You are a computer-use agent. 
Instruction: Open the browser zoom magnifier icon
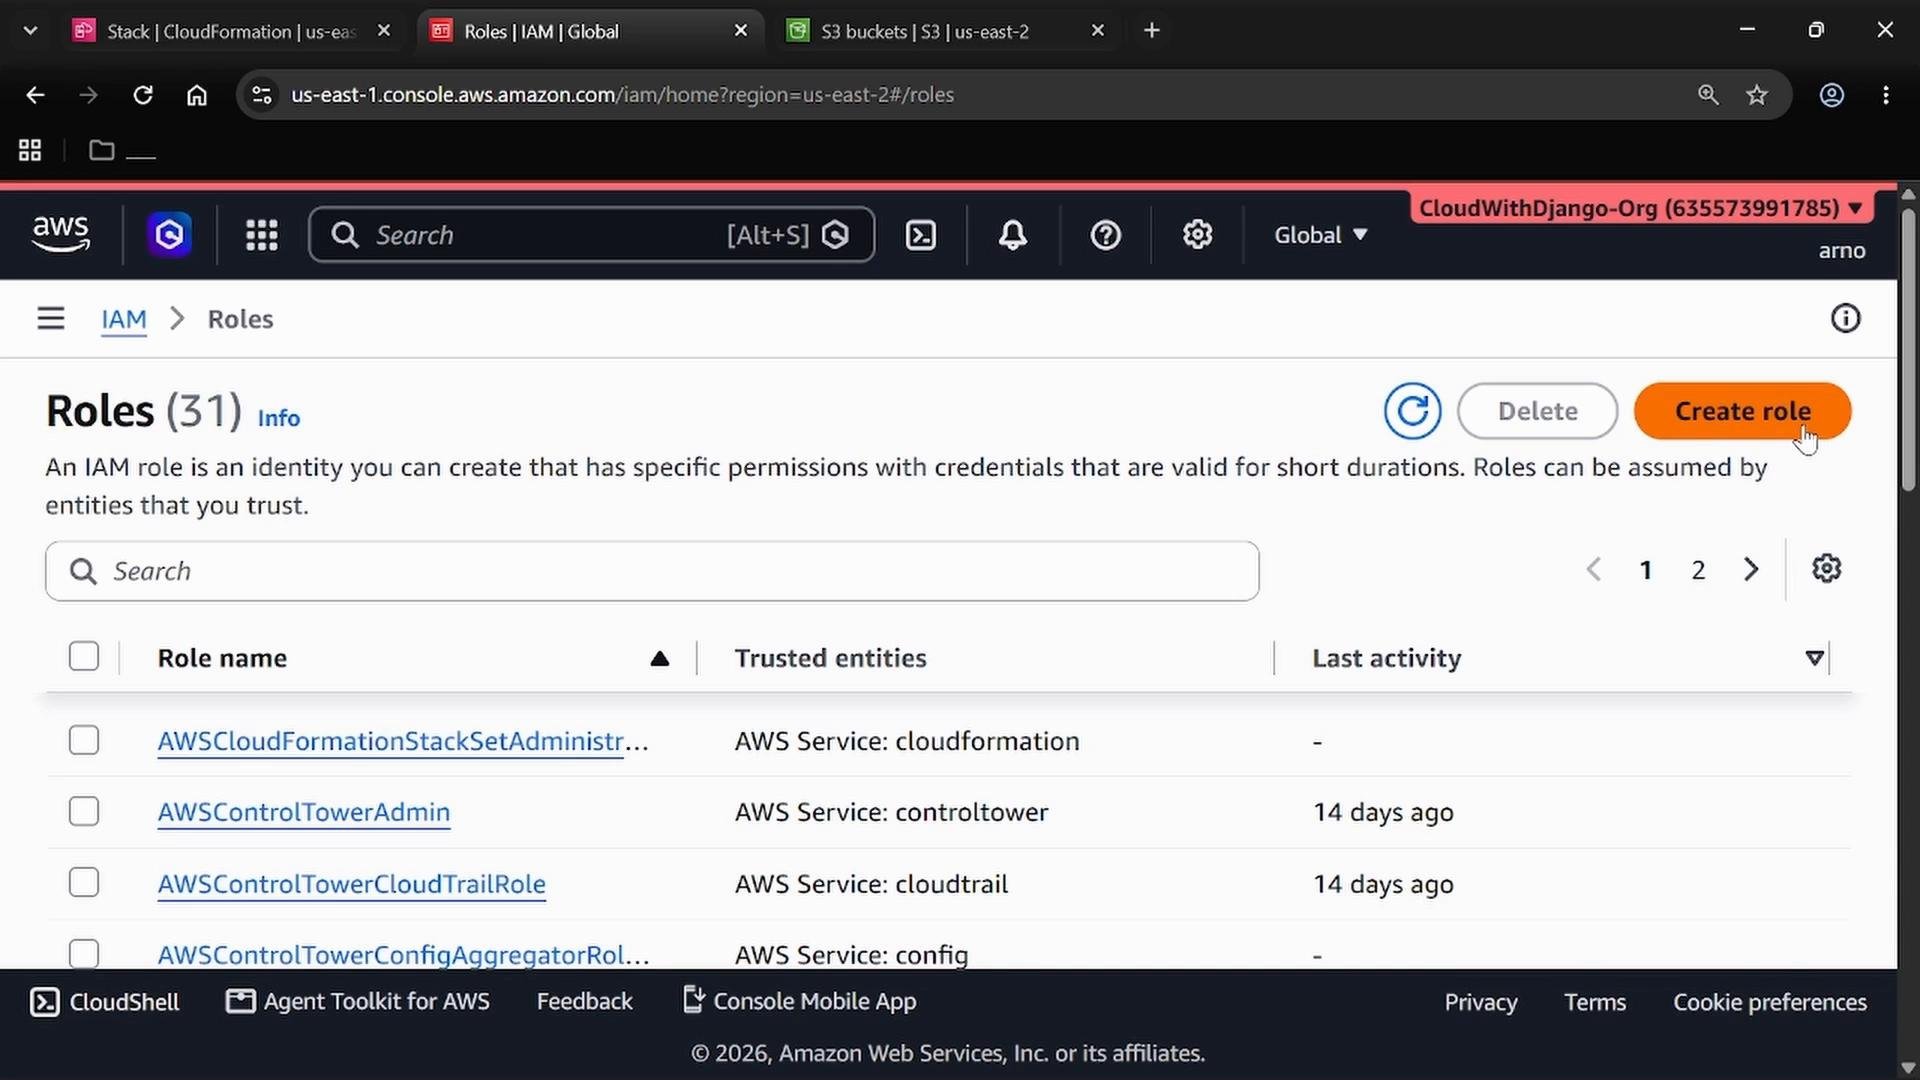[x=1708, y=95]
